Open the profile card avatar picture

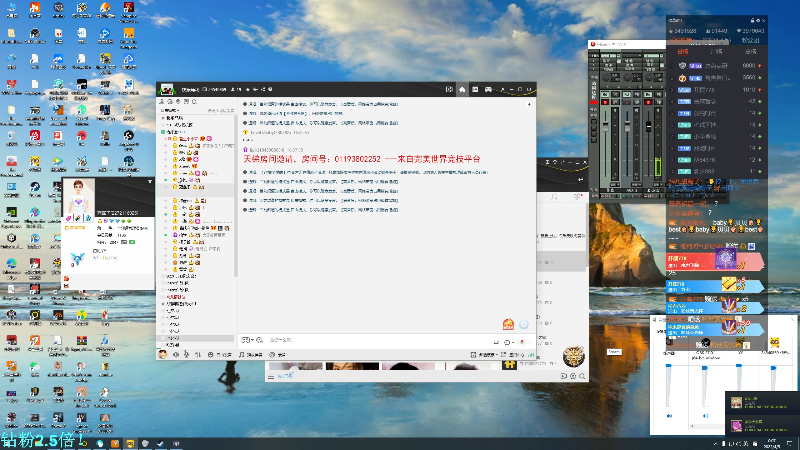click(79, 196)
